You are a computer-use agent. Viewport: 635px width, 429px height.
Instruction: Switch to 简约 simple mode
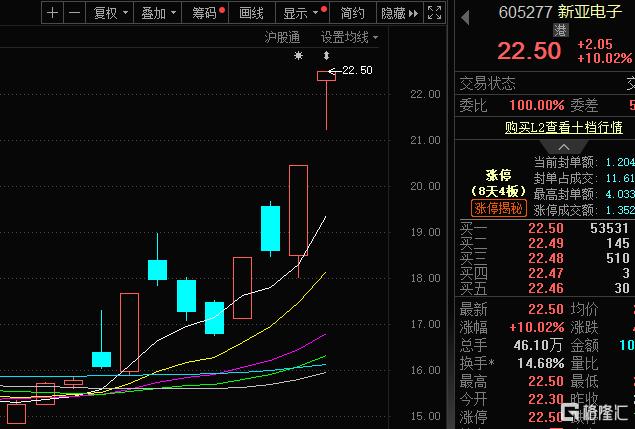coord(352,13)
